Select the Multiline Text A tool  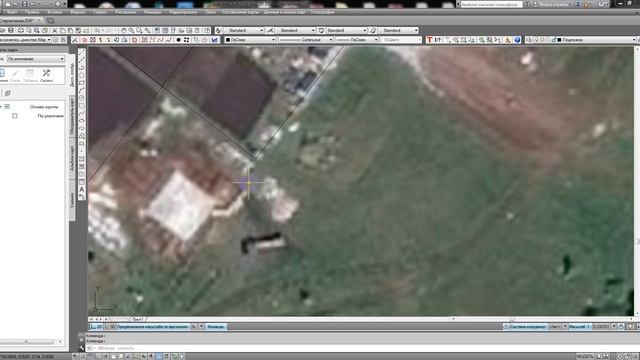pyautogui.click(x=82, y=190)
